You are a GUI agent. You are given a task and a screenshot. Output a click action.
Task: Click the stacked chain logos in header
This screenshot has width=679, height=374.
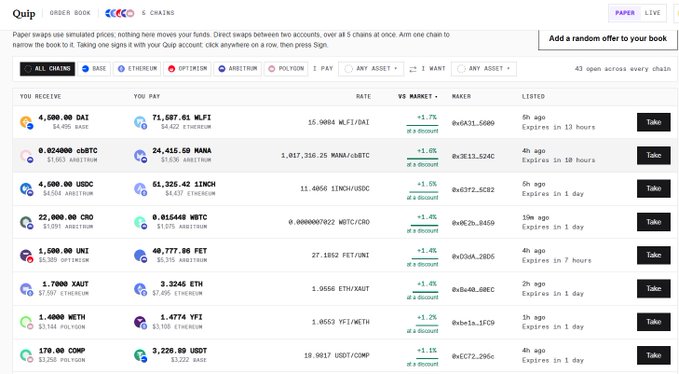120,13
